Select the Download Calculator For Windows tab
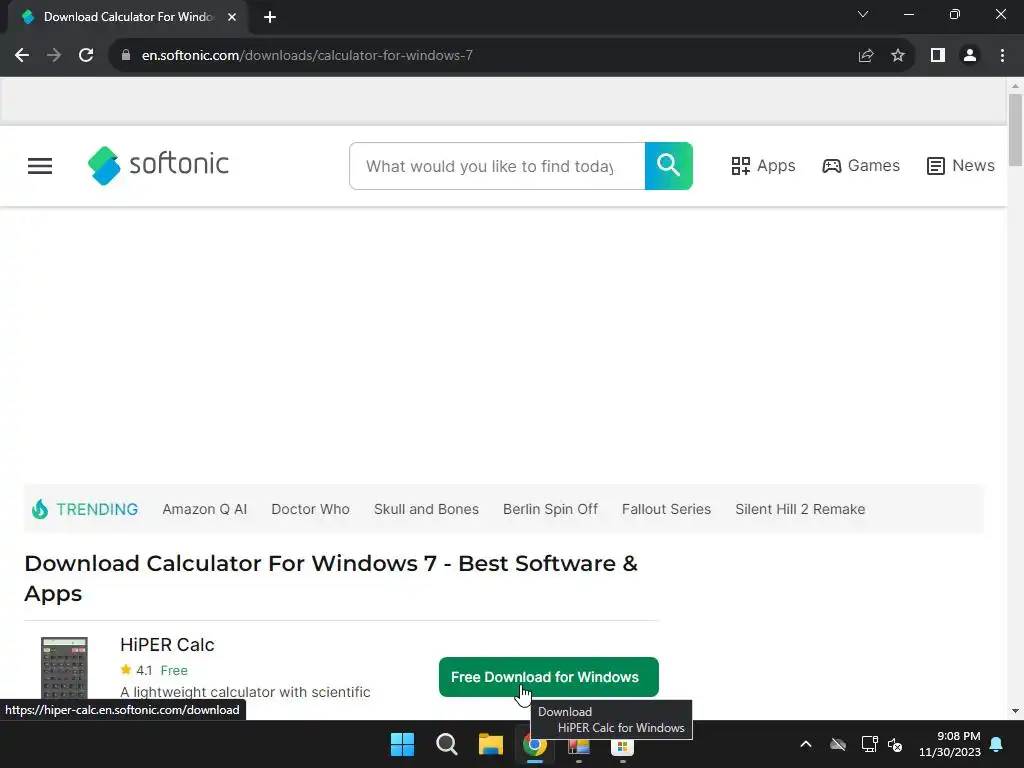The image size is (1024, 768). [129, 17]
